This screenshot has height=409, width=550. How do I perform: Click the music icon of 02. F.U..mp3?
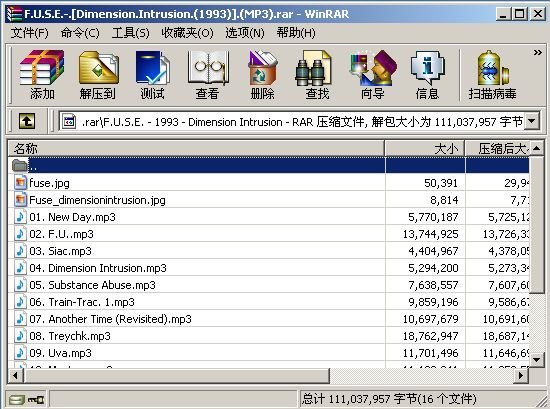click(x=20, y=234)
